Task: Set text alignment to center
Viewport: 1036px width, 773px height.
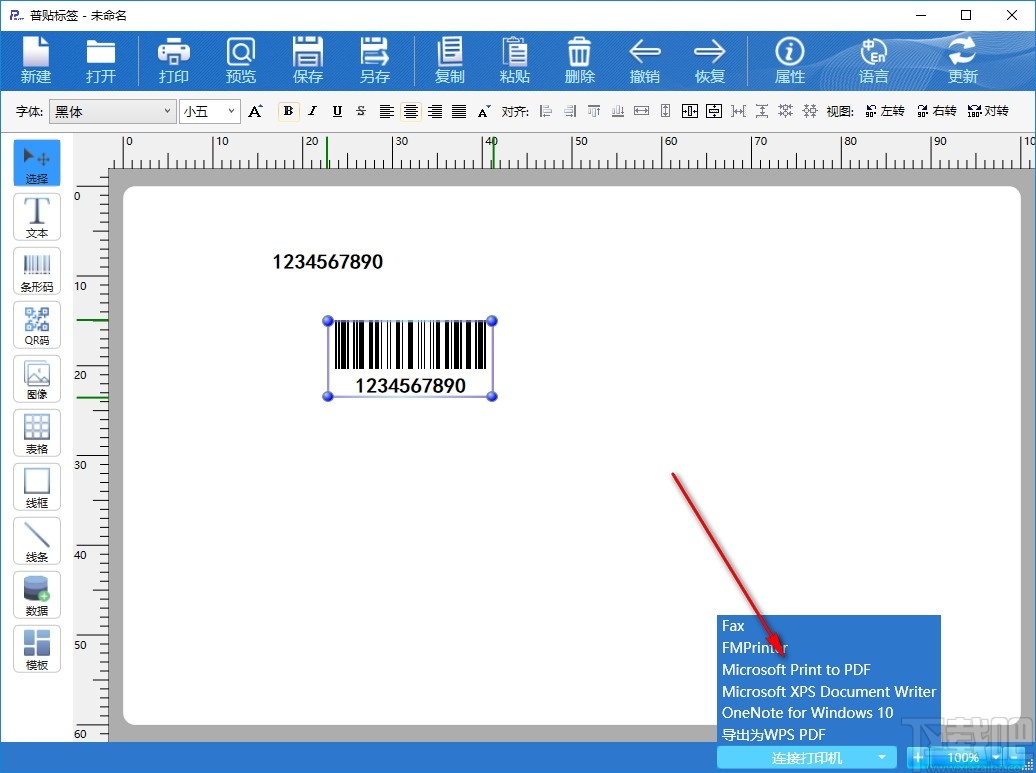Action: click(411, 111)
